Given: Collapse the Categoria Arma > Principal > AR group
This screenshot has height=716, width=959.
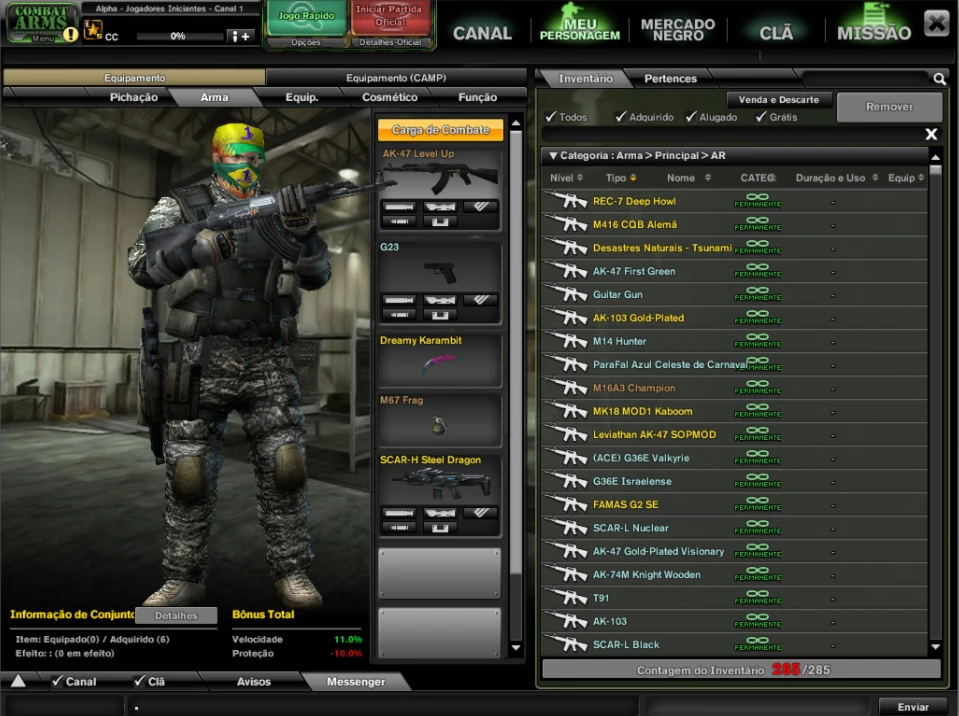Looking at the screenshot, I should tap(552, 156).
